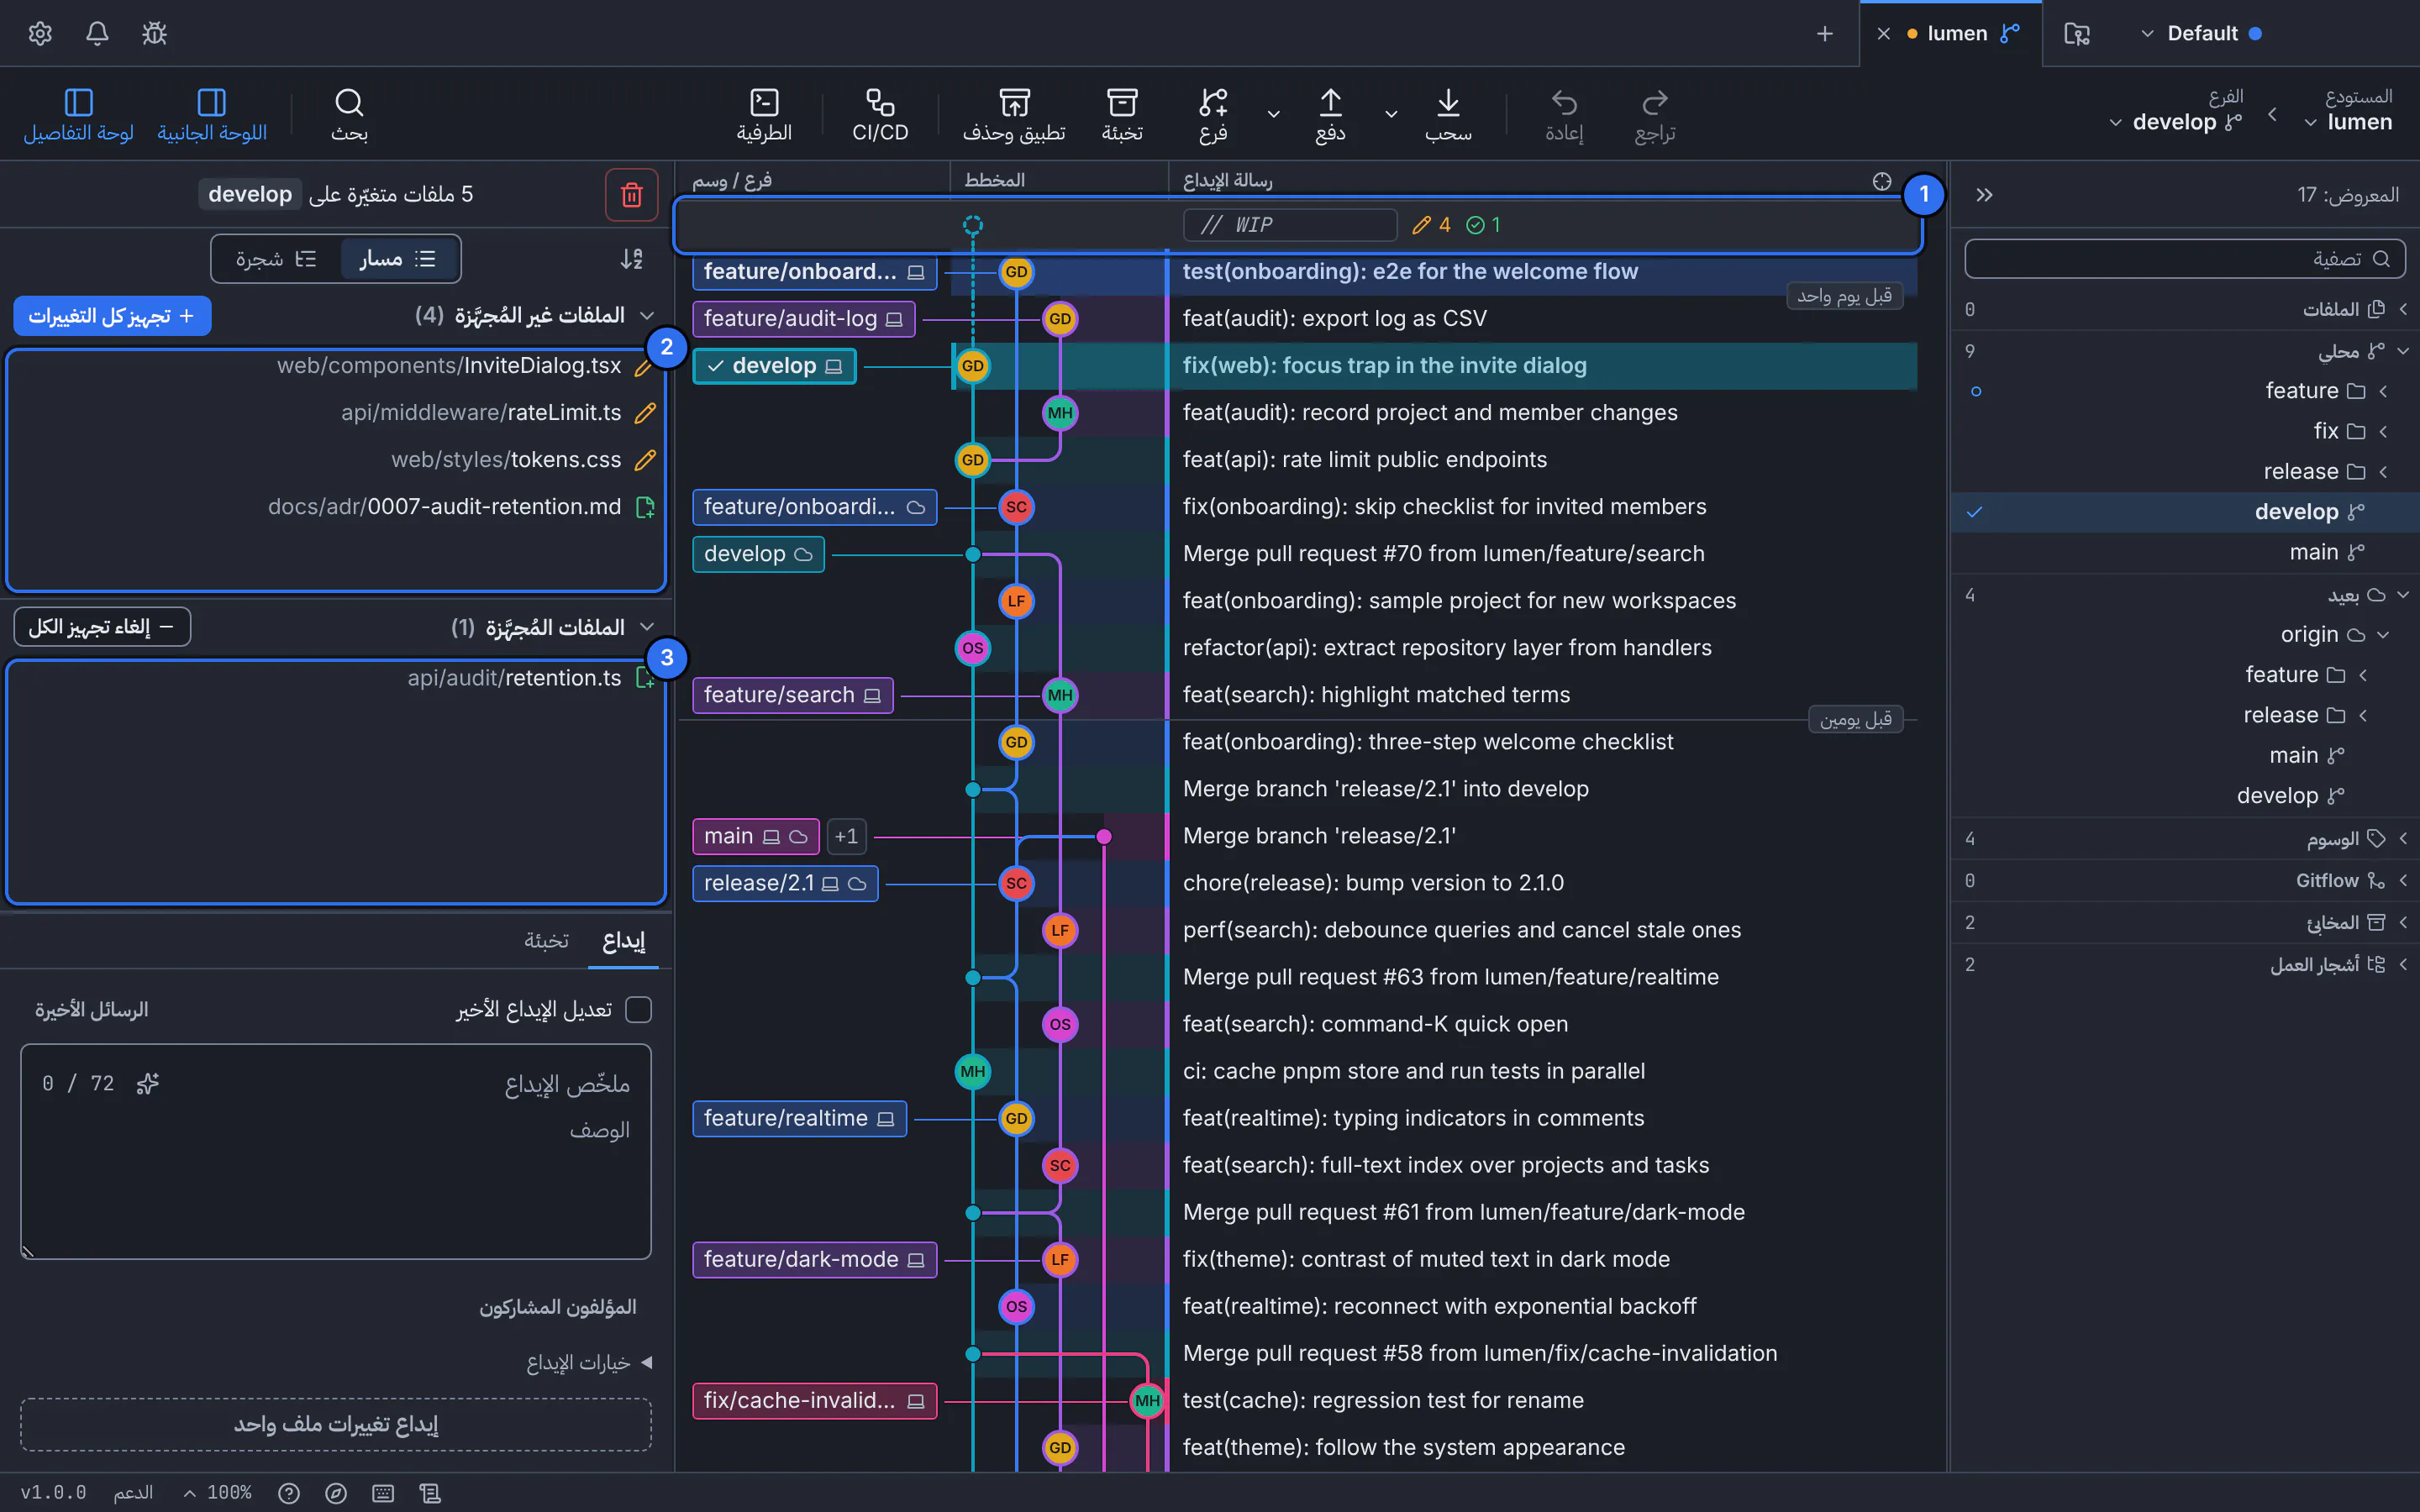Click the ملخّص الإيداع summary field
Screen dimensions: 2420x1512
click(400, 1084)
